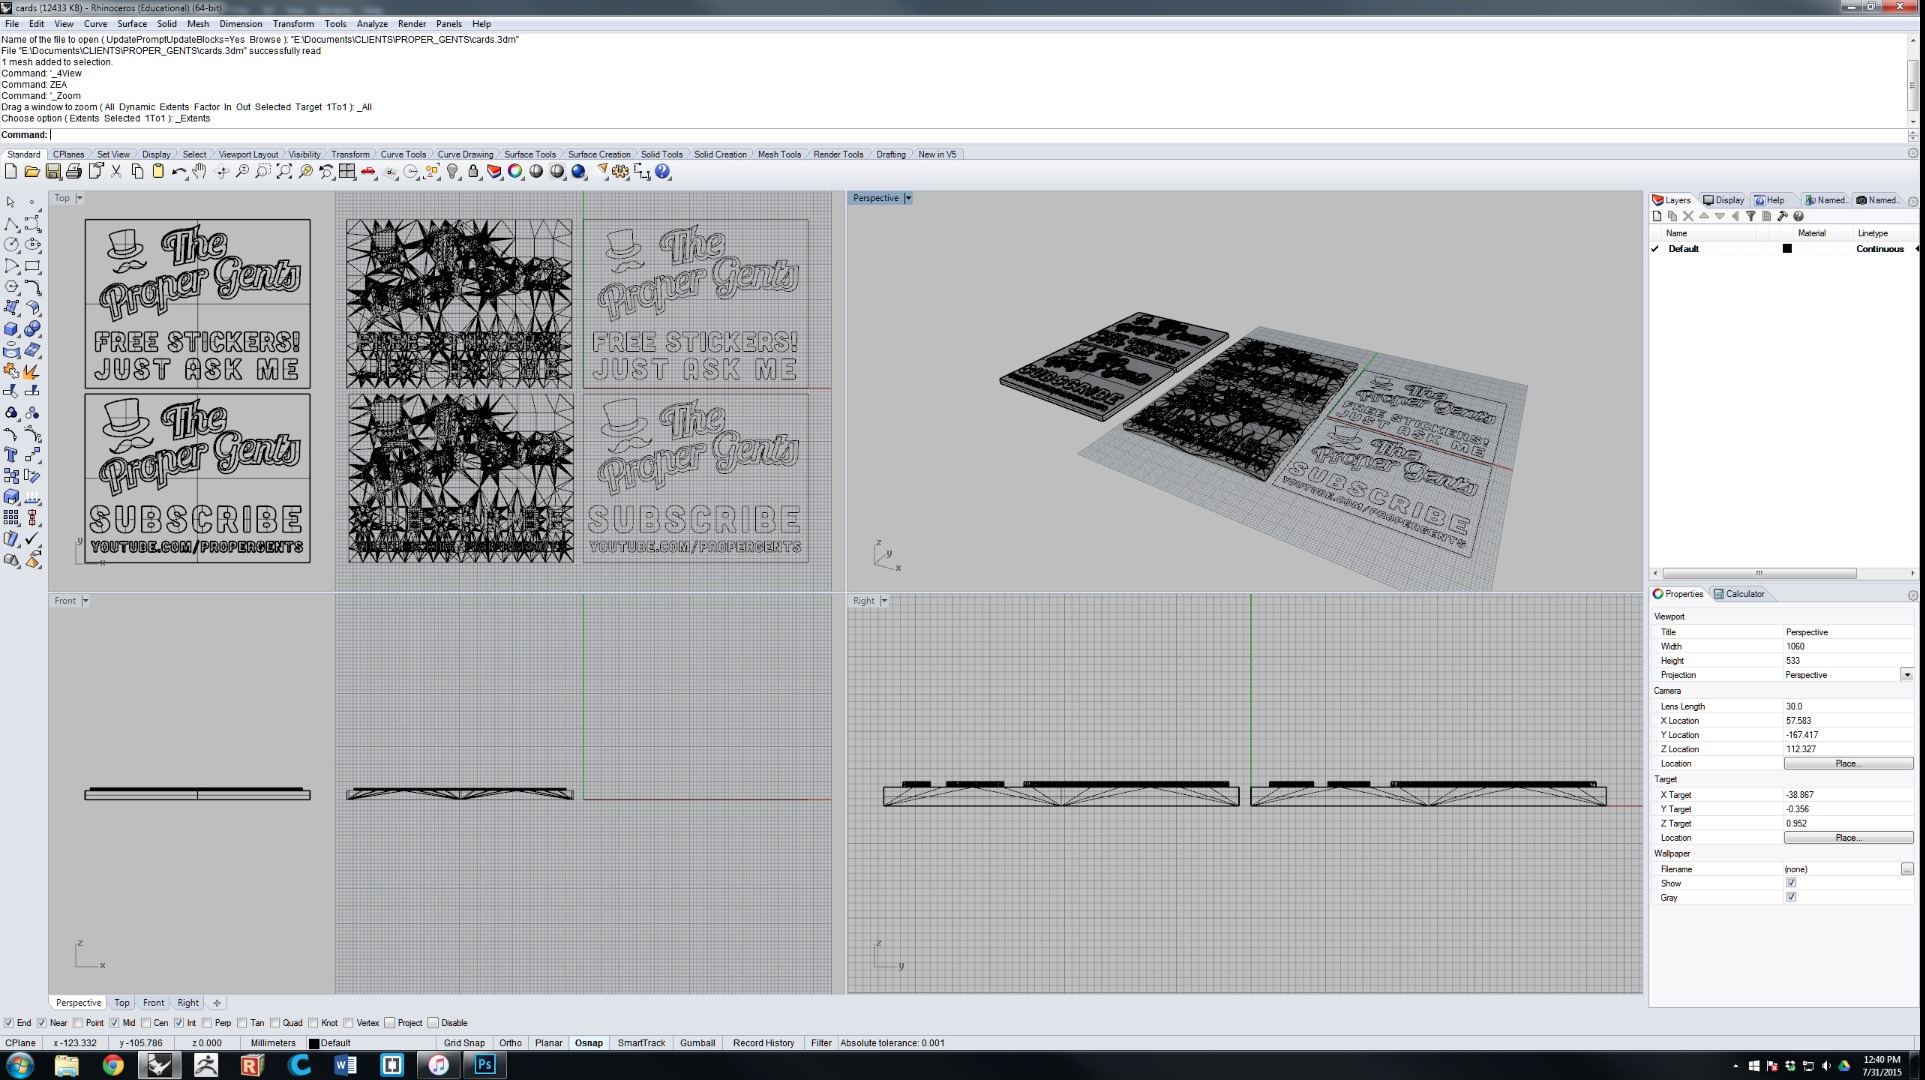Viewport: 1925px width, 1080px height.
Task: Toggle Grid Snap in status bar
Action: (x=464, y=1043)
